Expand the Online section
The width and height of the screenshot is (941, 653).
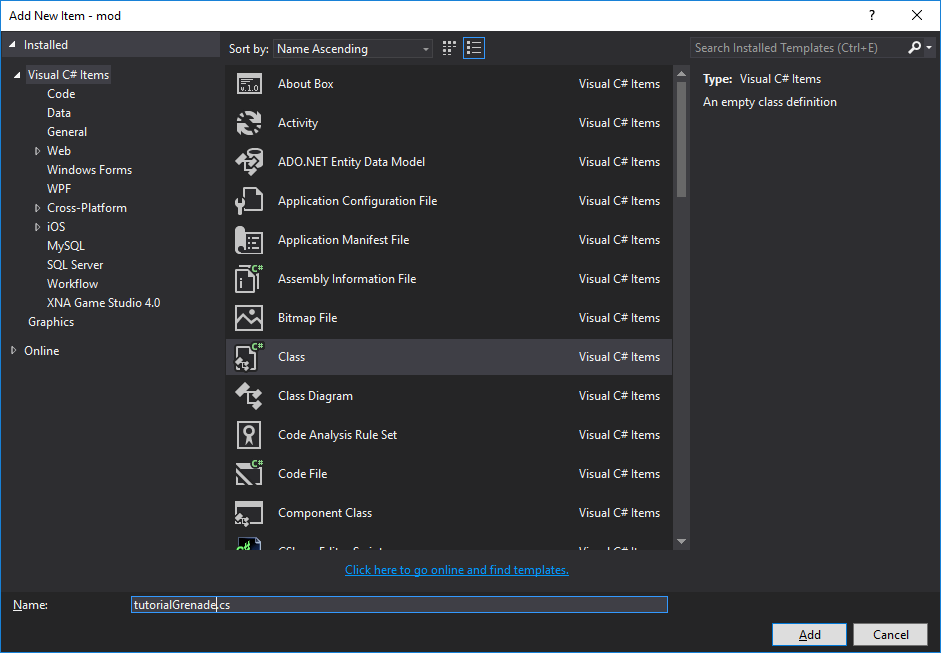13,351
